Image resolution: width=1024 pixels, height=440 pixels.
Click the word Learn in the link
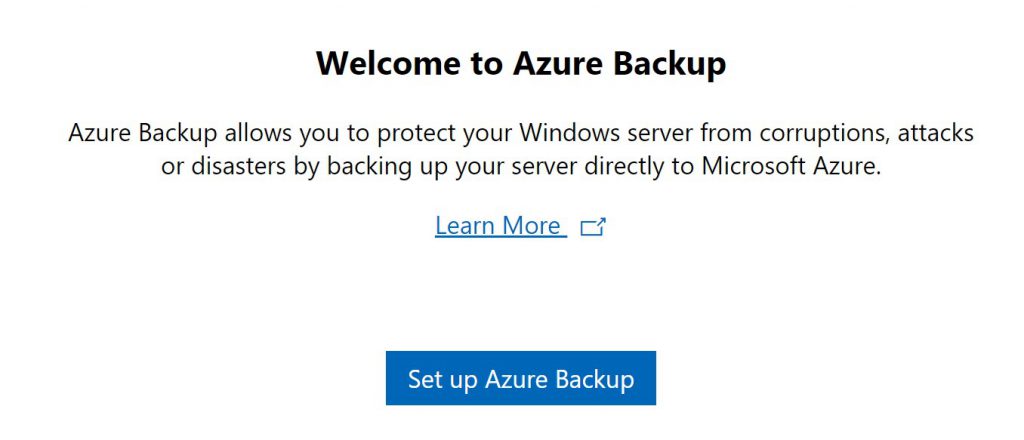466,226
